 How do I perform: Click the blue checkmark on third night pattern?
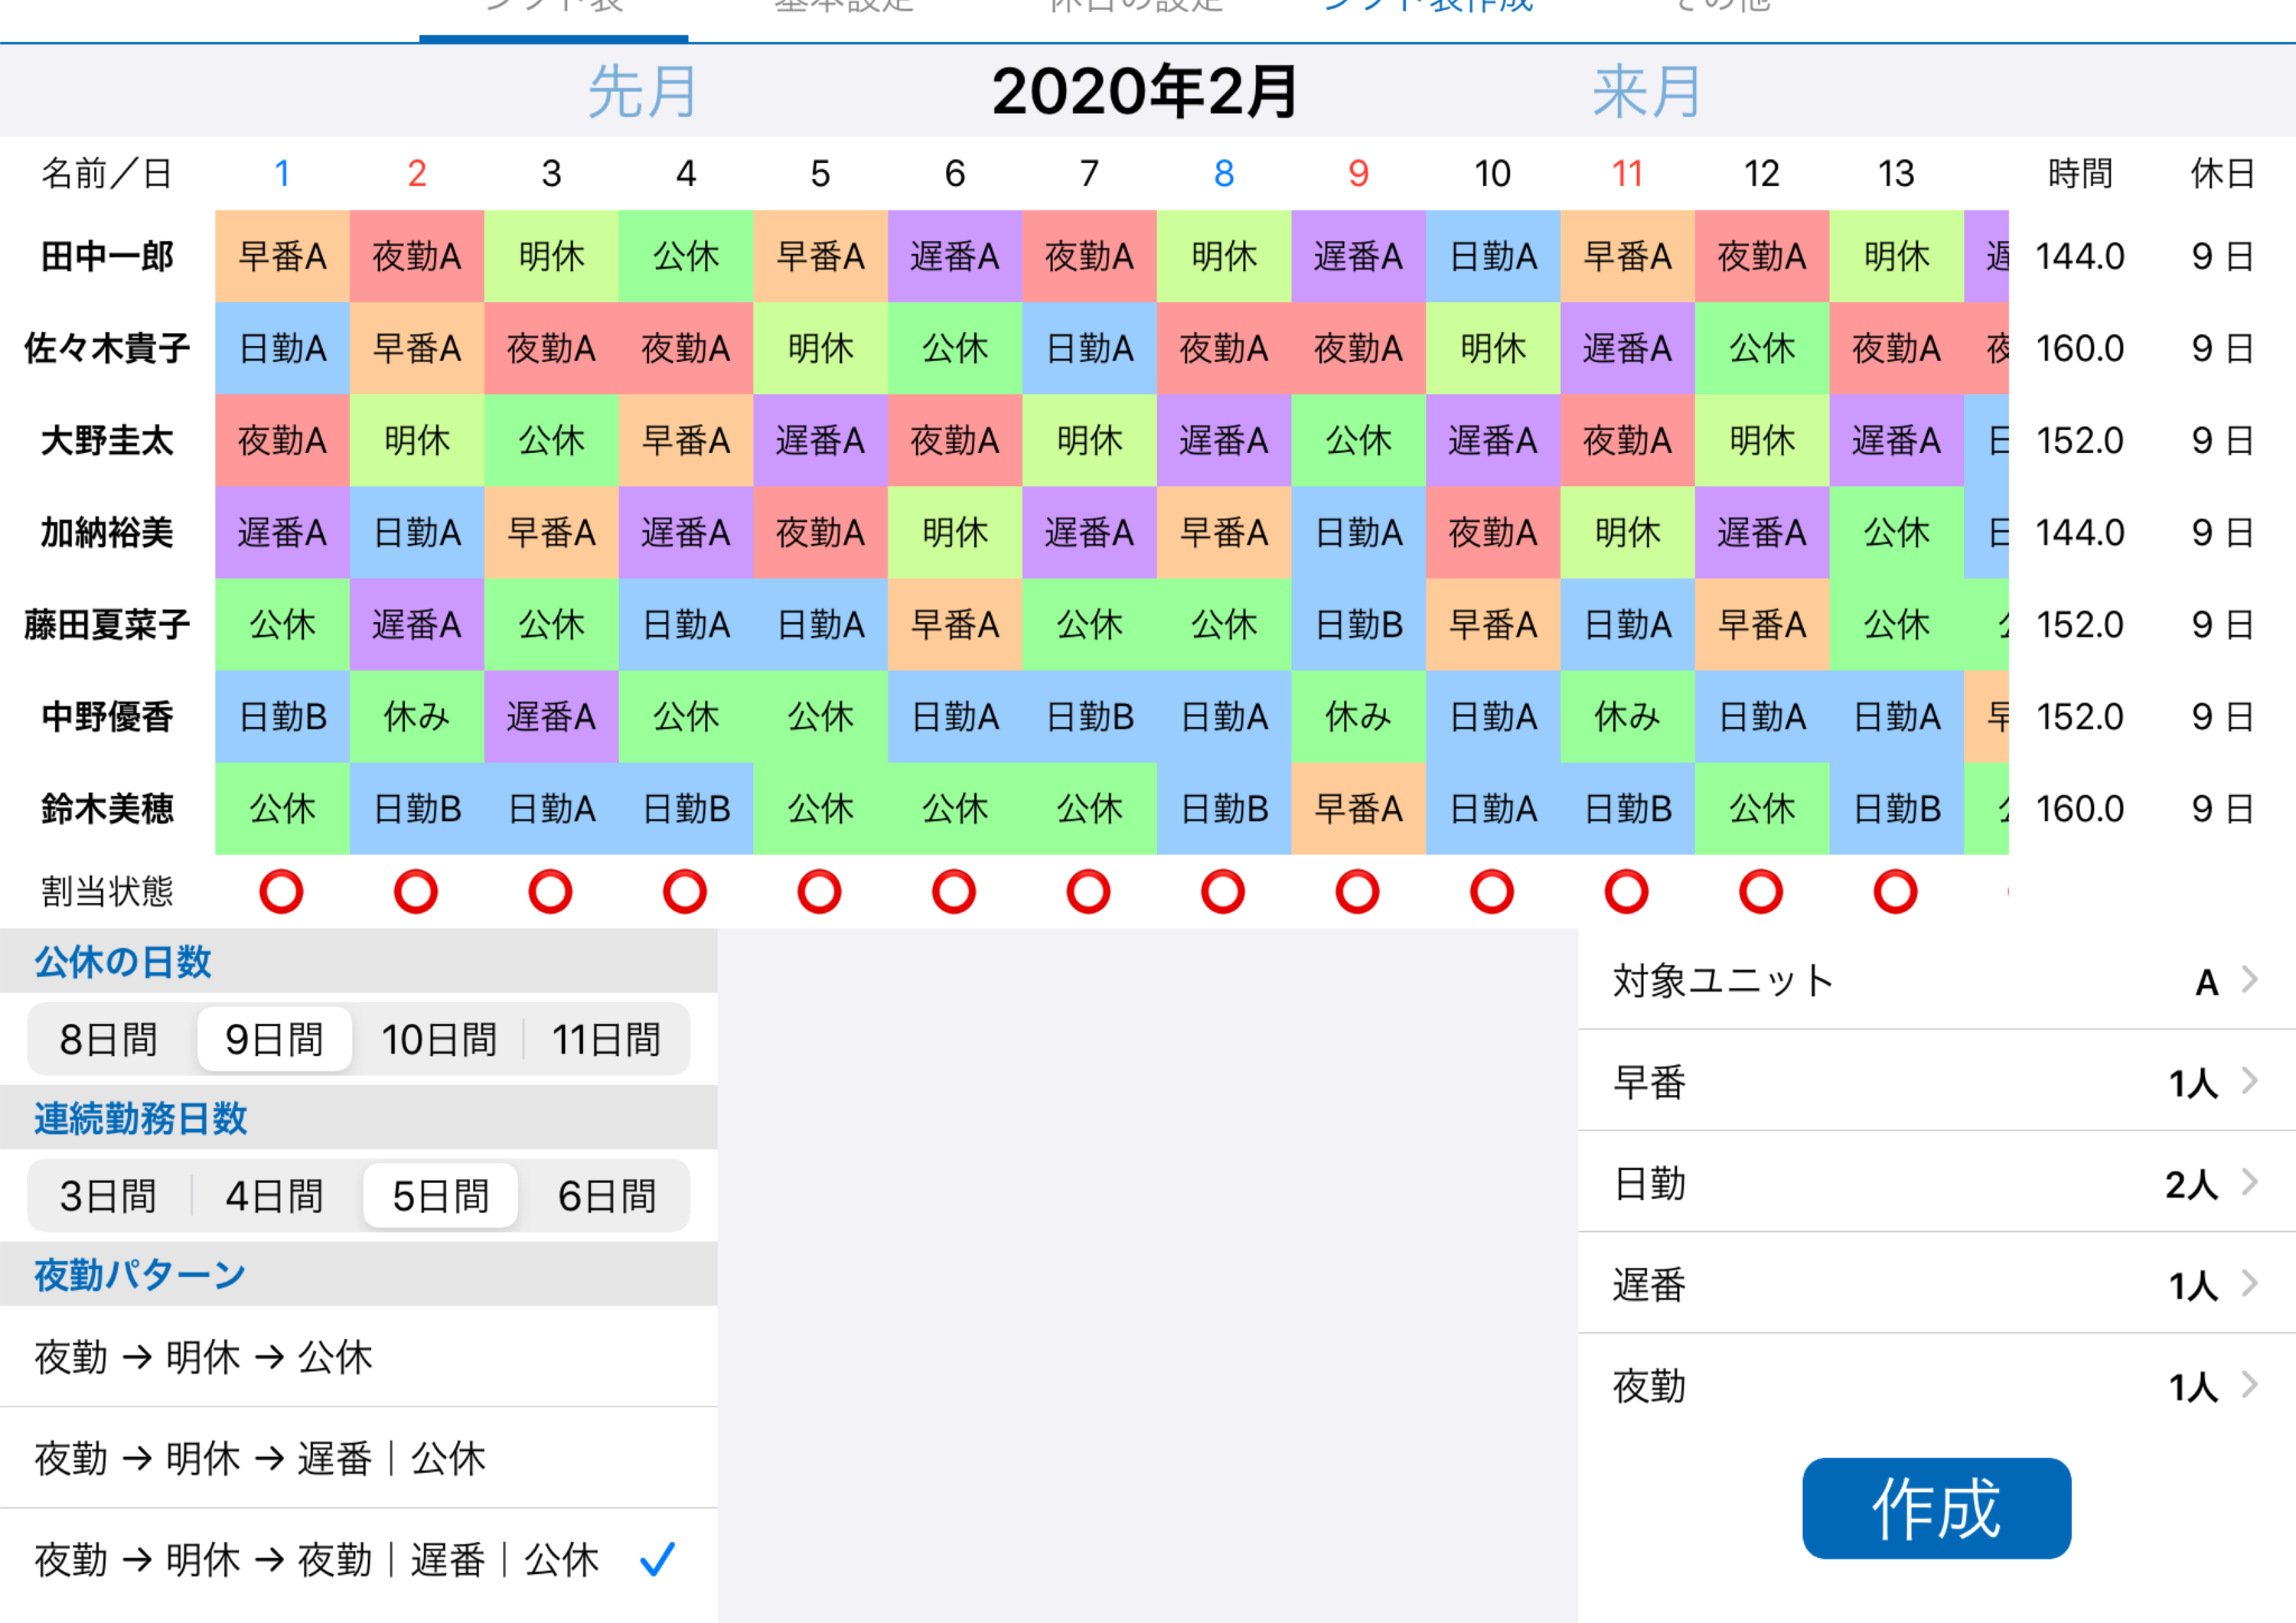(657, 1558)
